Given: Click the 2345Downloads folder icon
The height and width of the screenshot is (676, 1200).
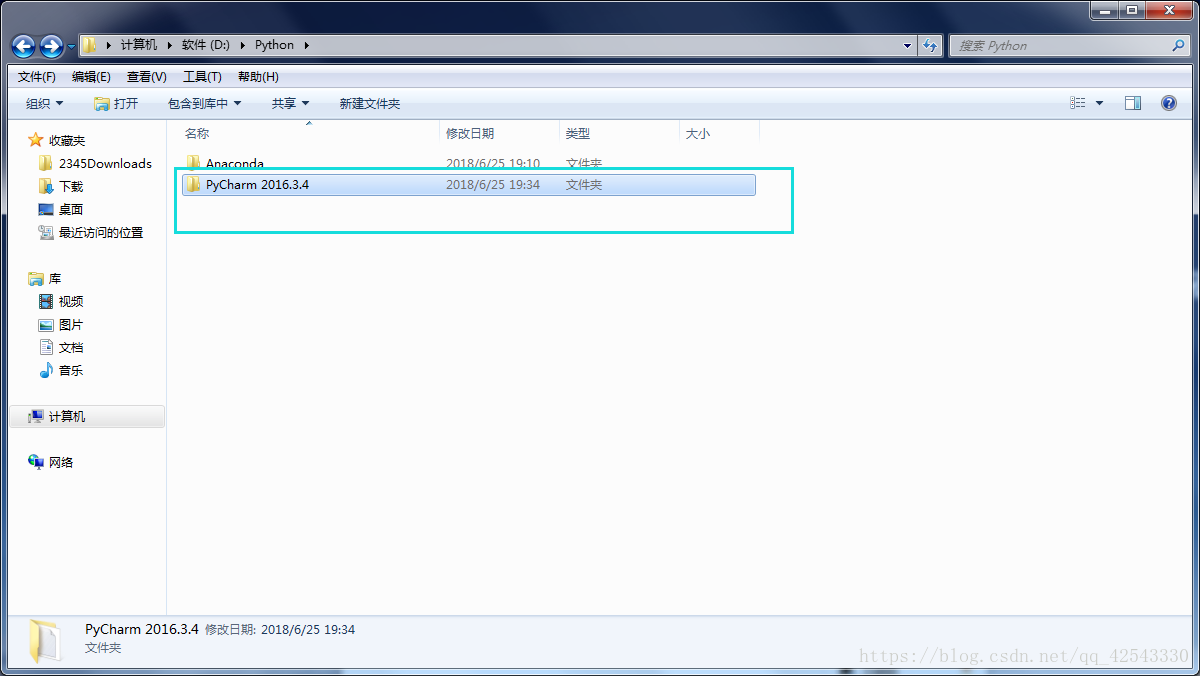Looking at the screenshot, I should coord(45,163).
